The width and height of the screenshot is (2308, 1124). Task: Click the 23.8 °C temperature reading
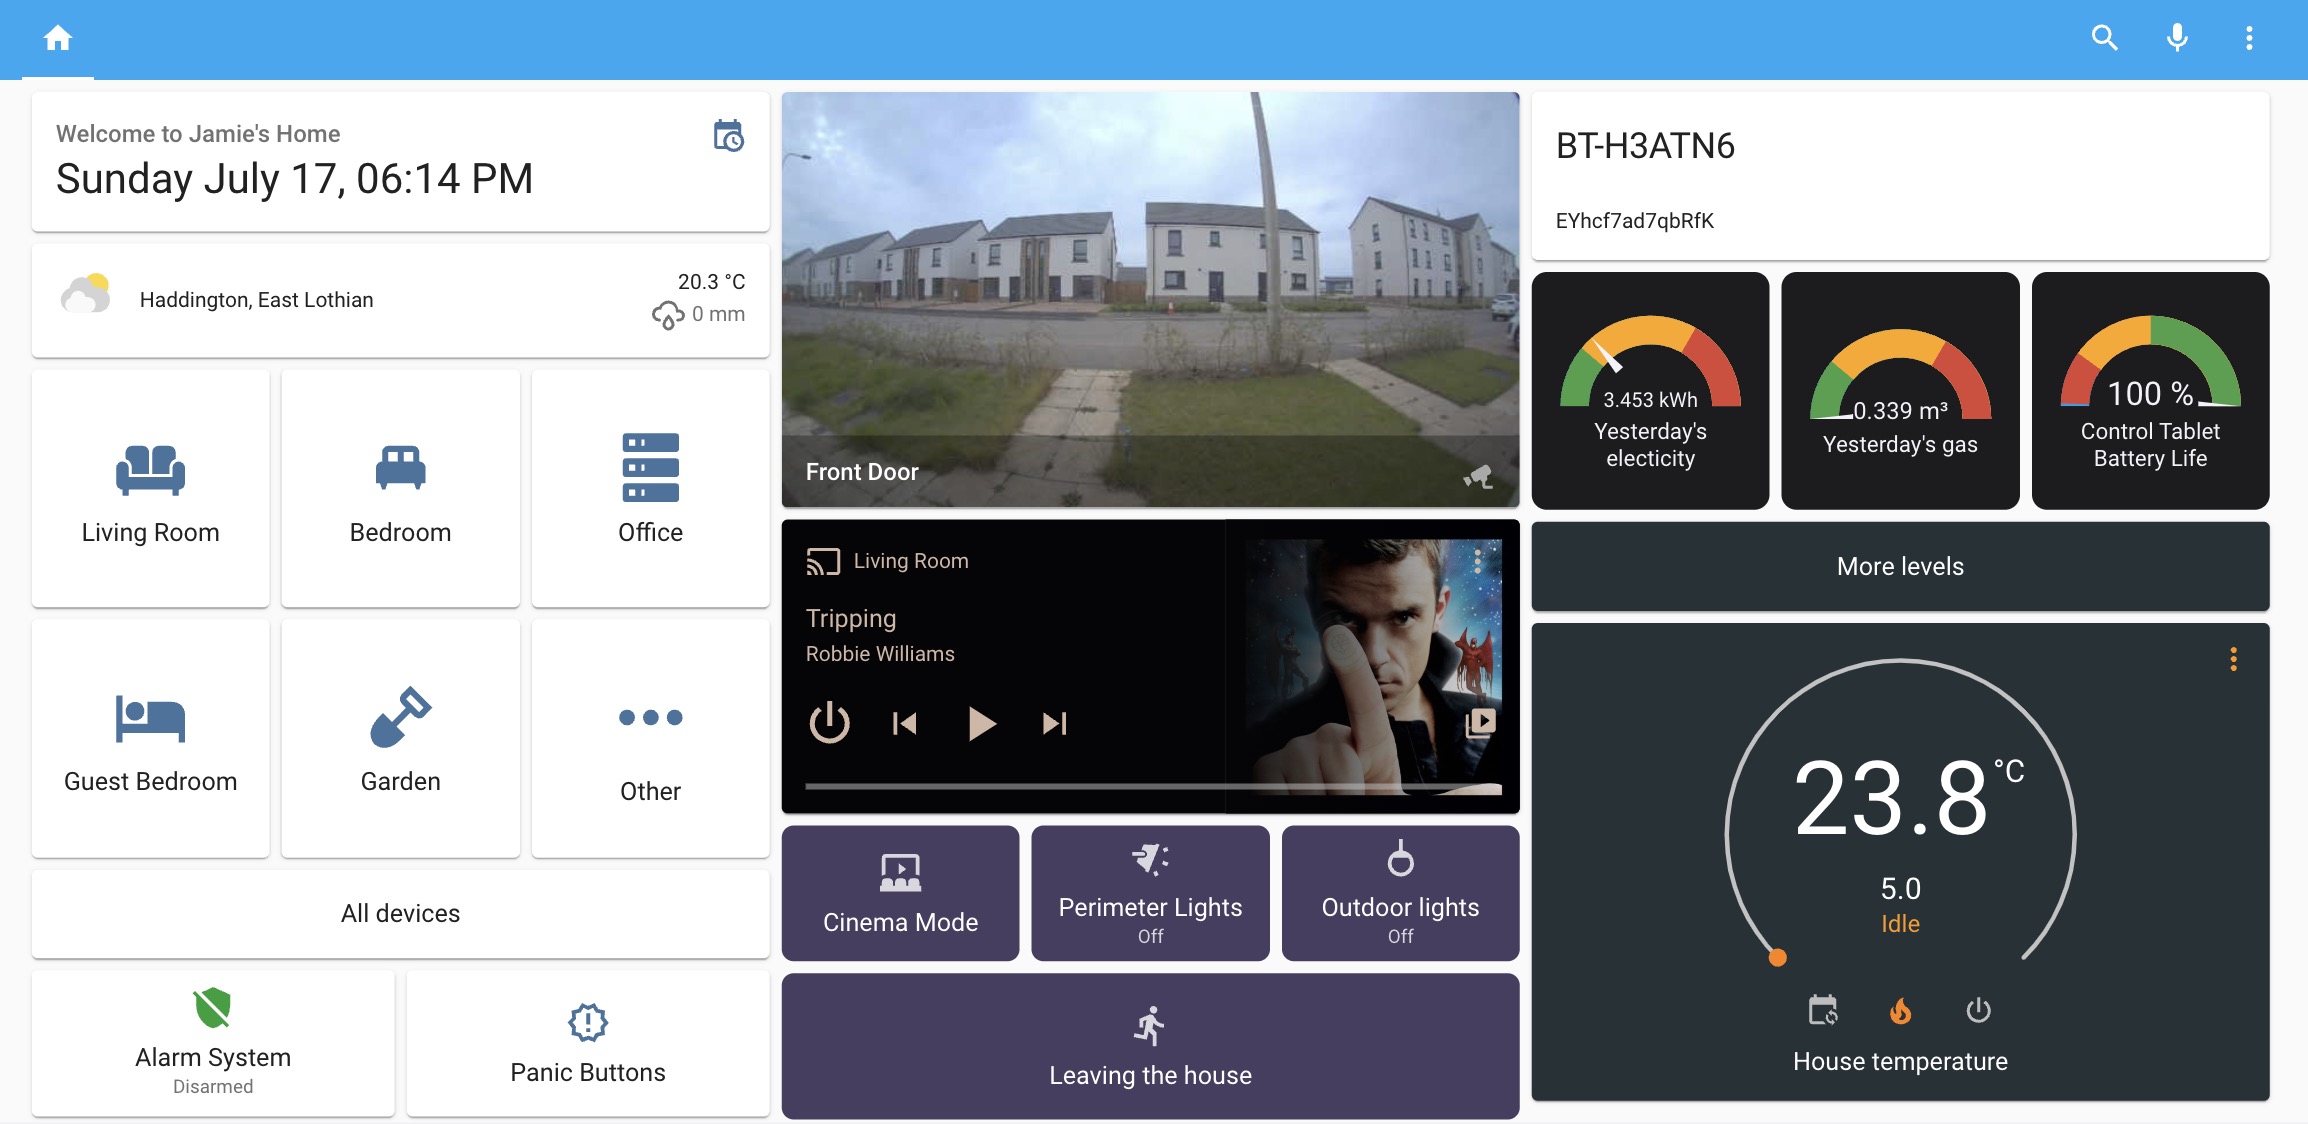pos(1908,797)
